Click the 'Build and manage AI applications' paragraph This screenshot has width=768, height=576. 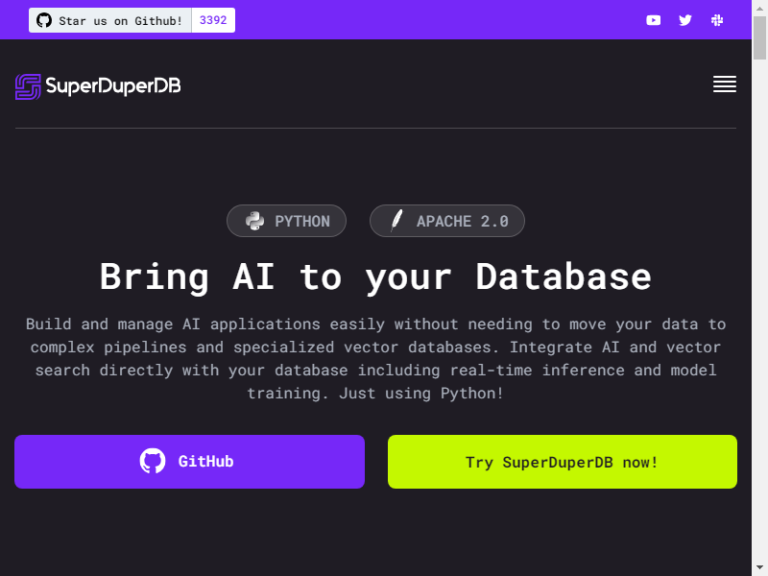coord(376,359)
